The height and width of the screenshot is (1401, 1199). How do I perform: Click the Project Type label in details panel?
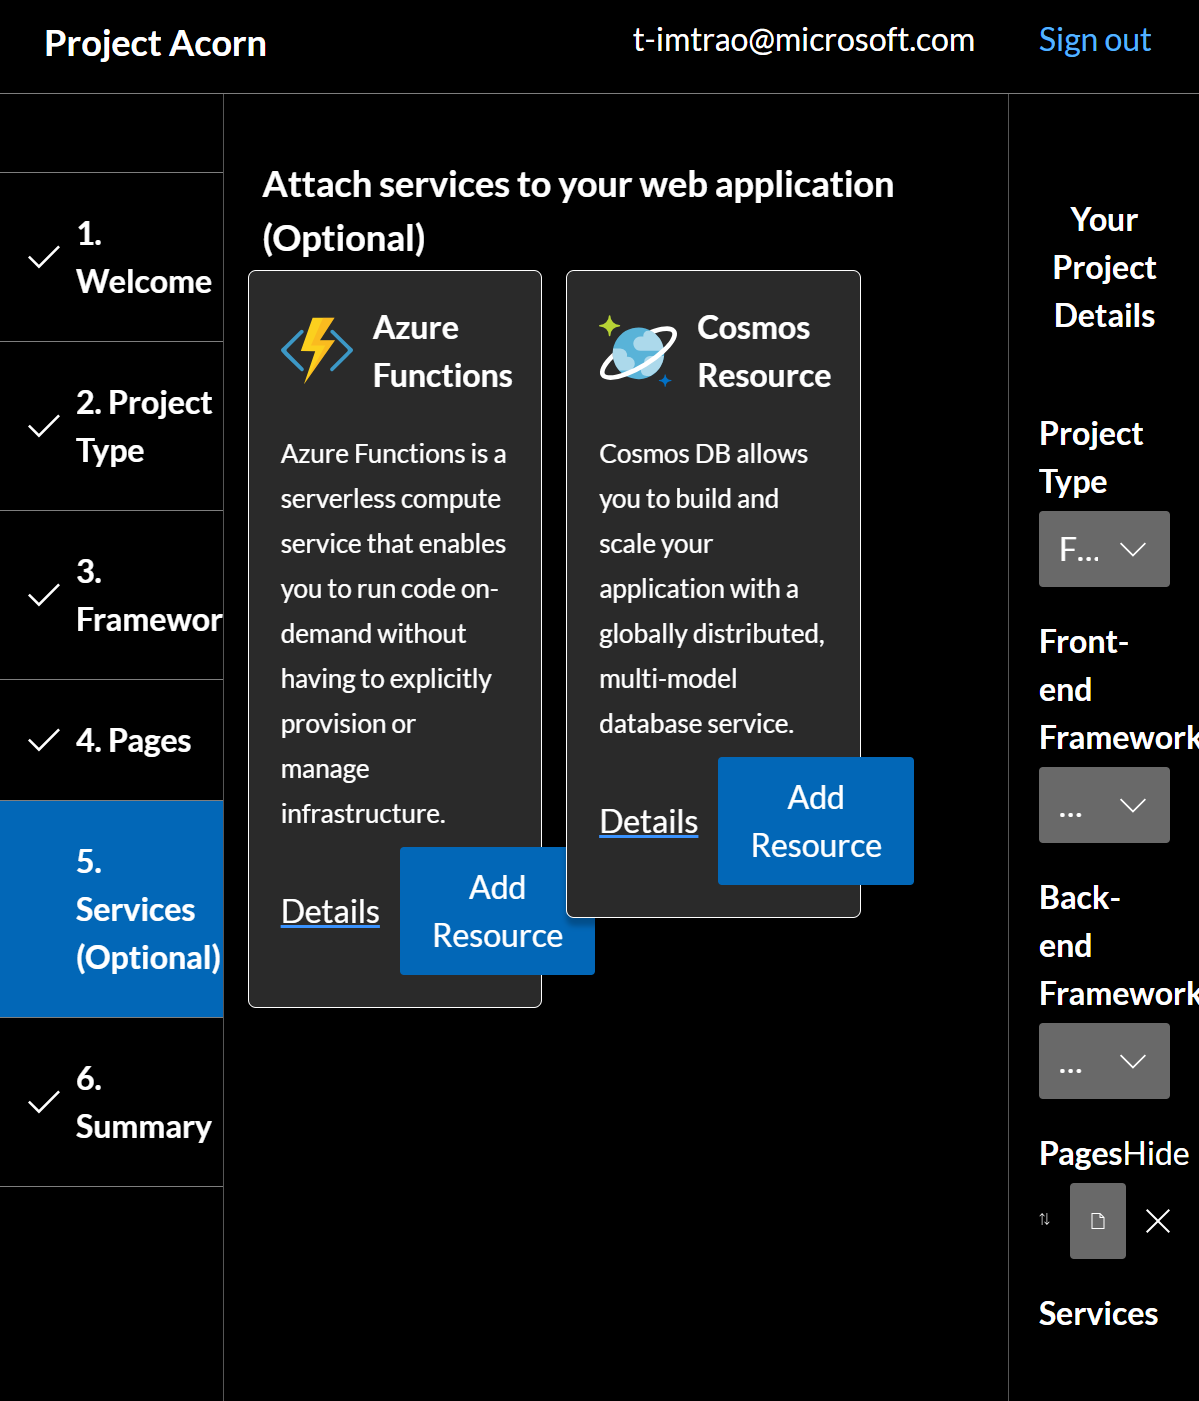click(x=1090, y=457)
